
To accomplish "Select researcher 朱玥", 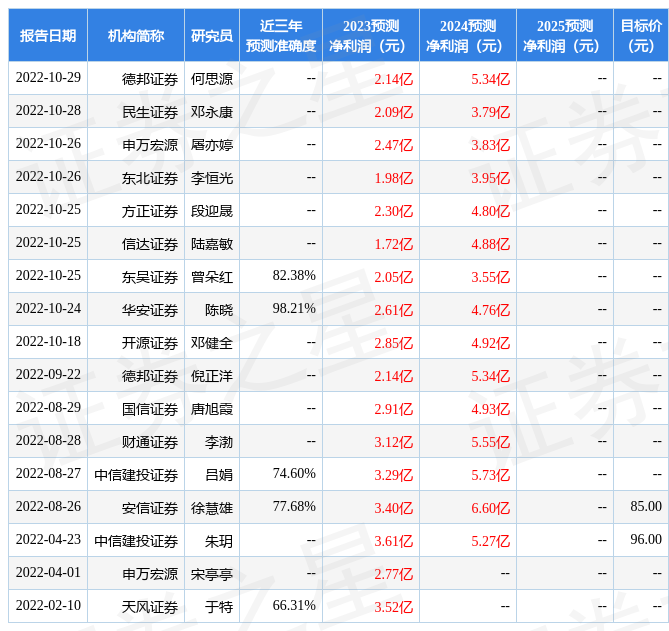I will (219, 541).
